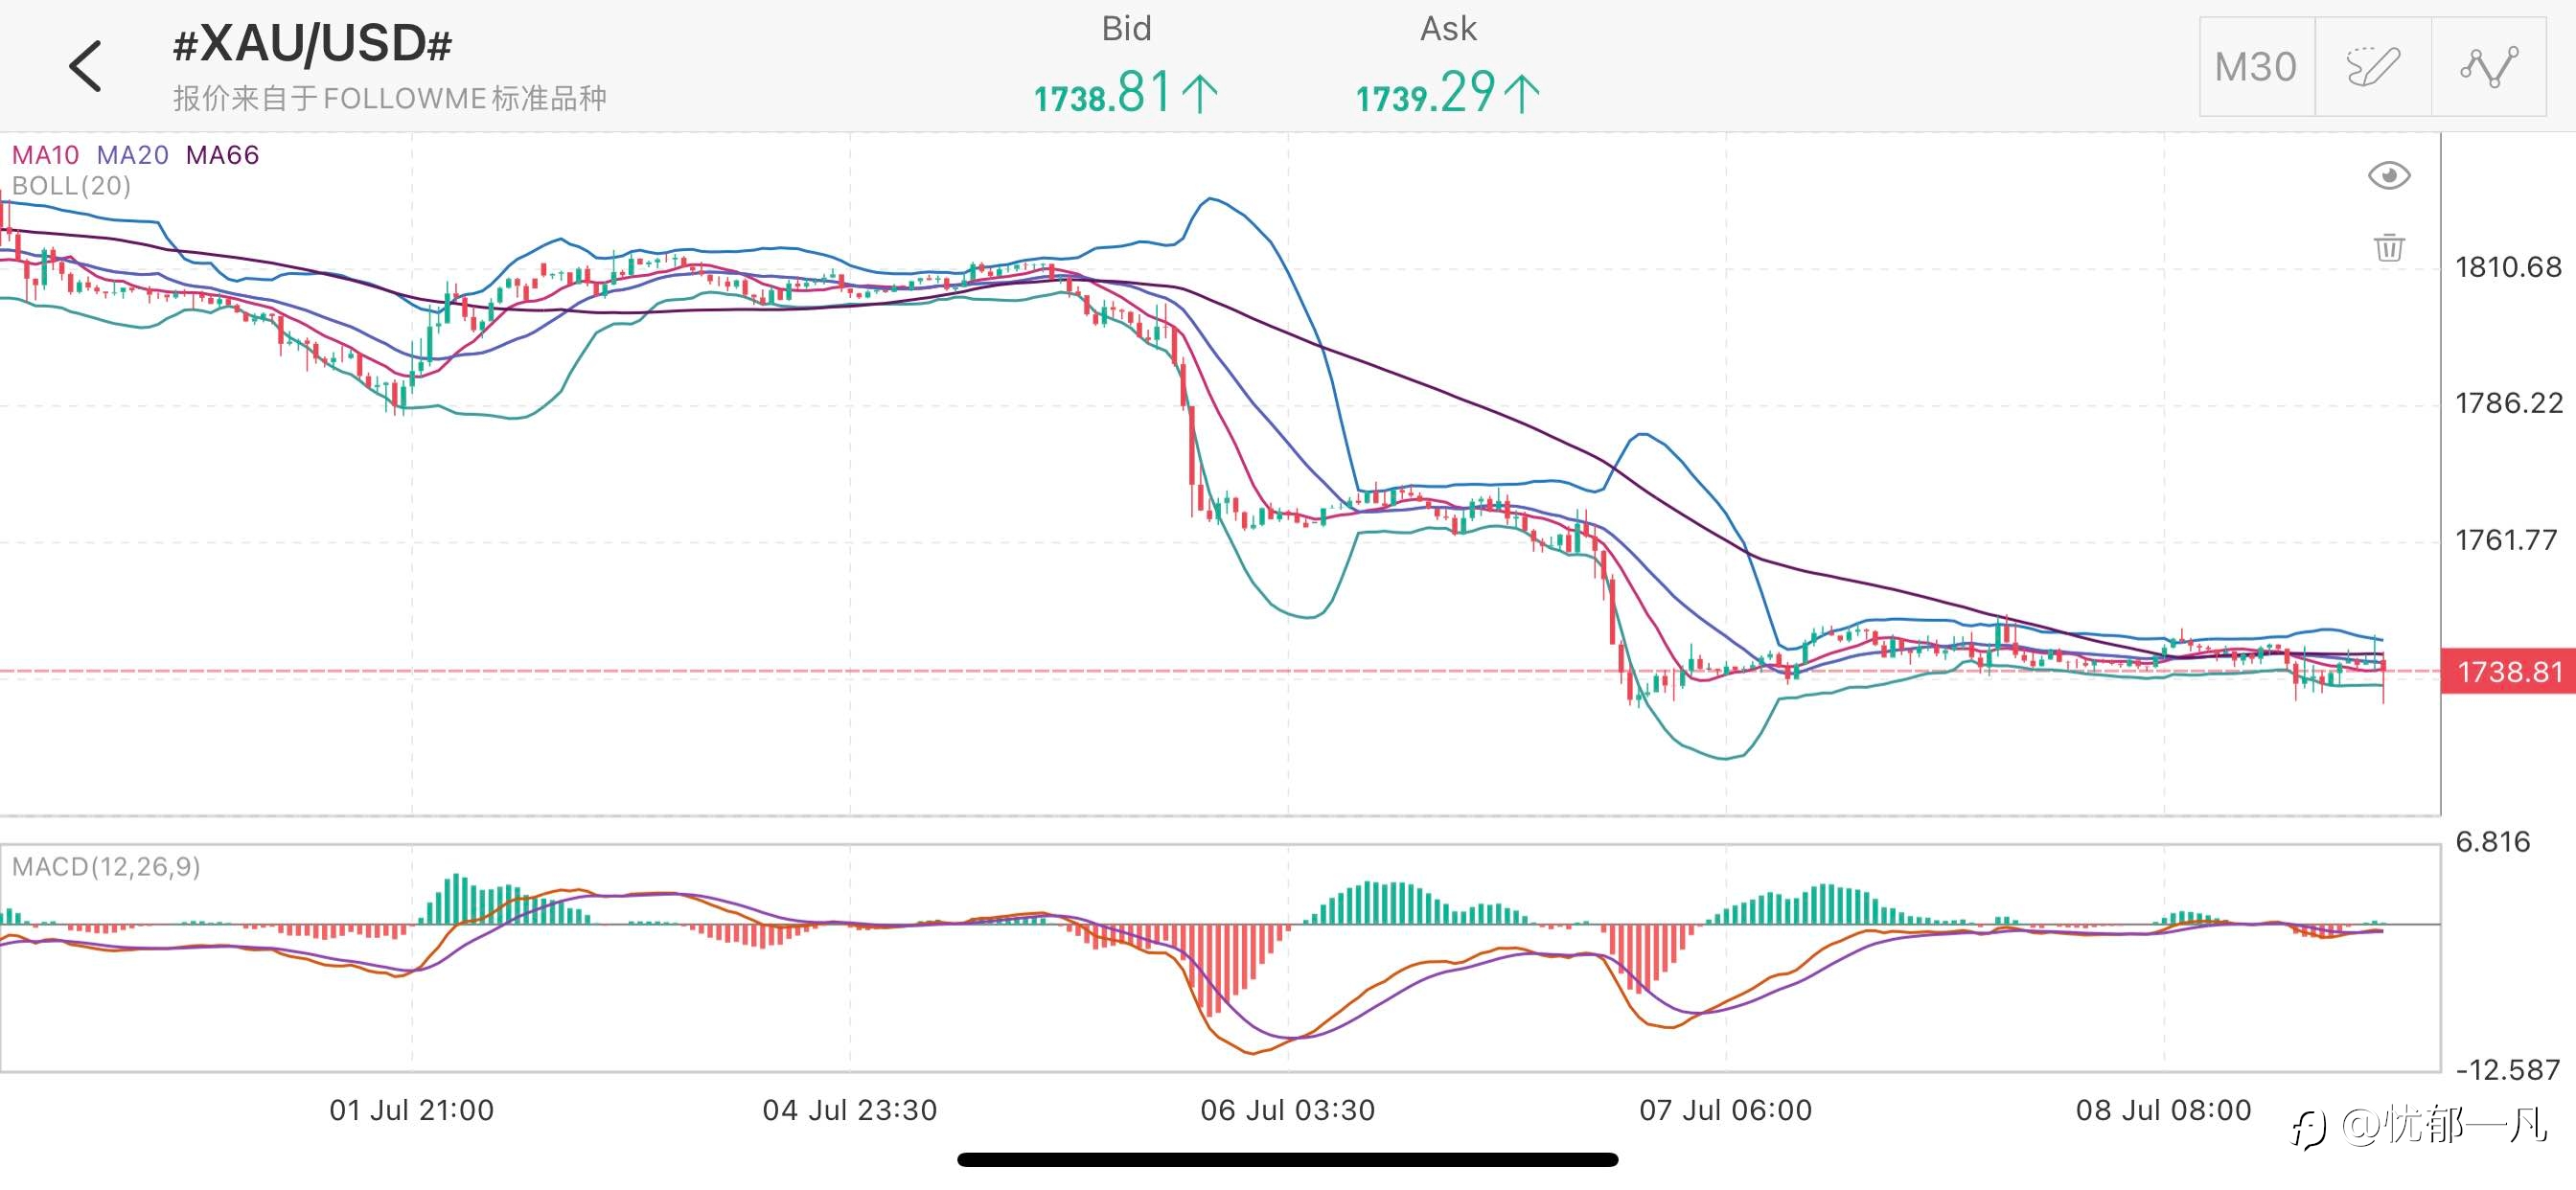Tap the BOLL(20) indicator label
Viewport: 2576px width, 1190px height.
point(71,186)
